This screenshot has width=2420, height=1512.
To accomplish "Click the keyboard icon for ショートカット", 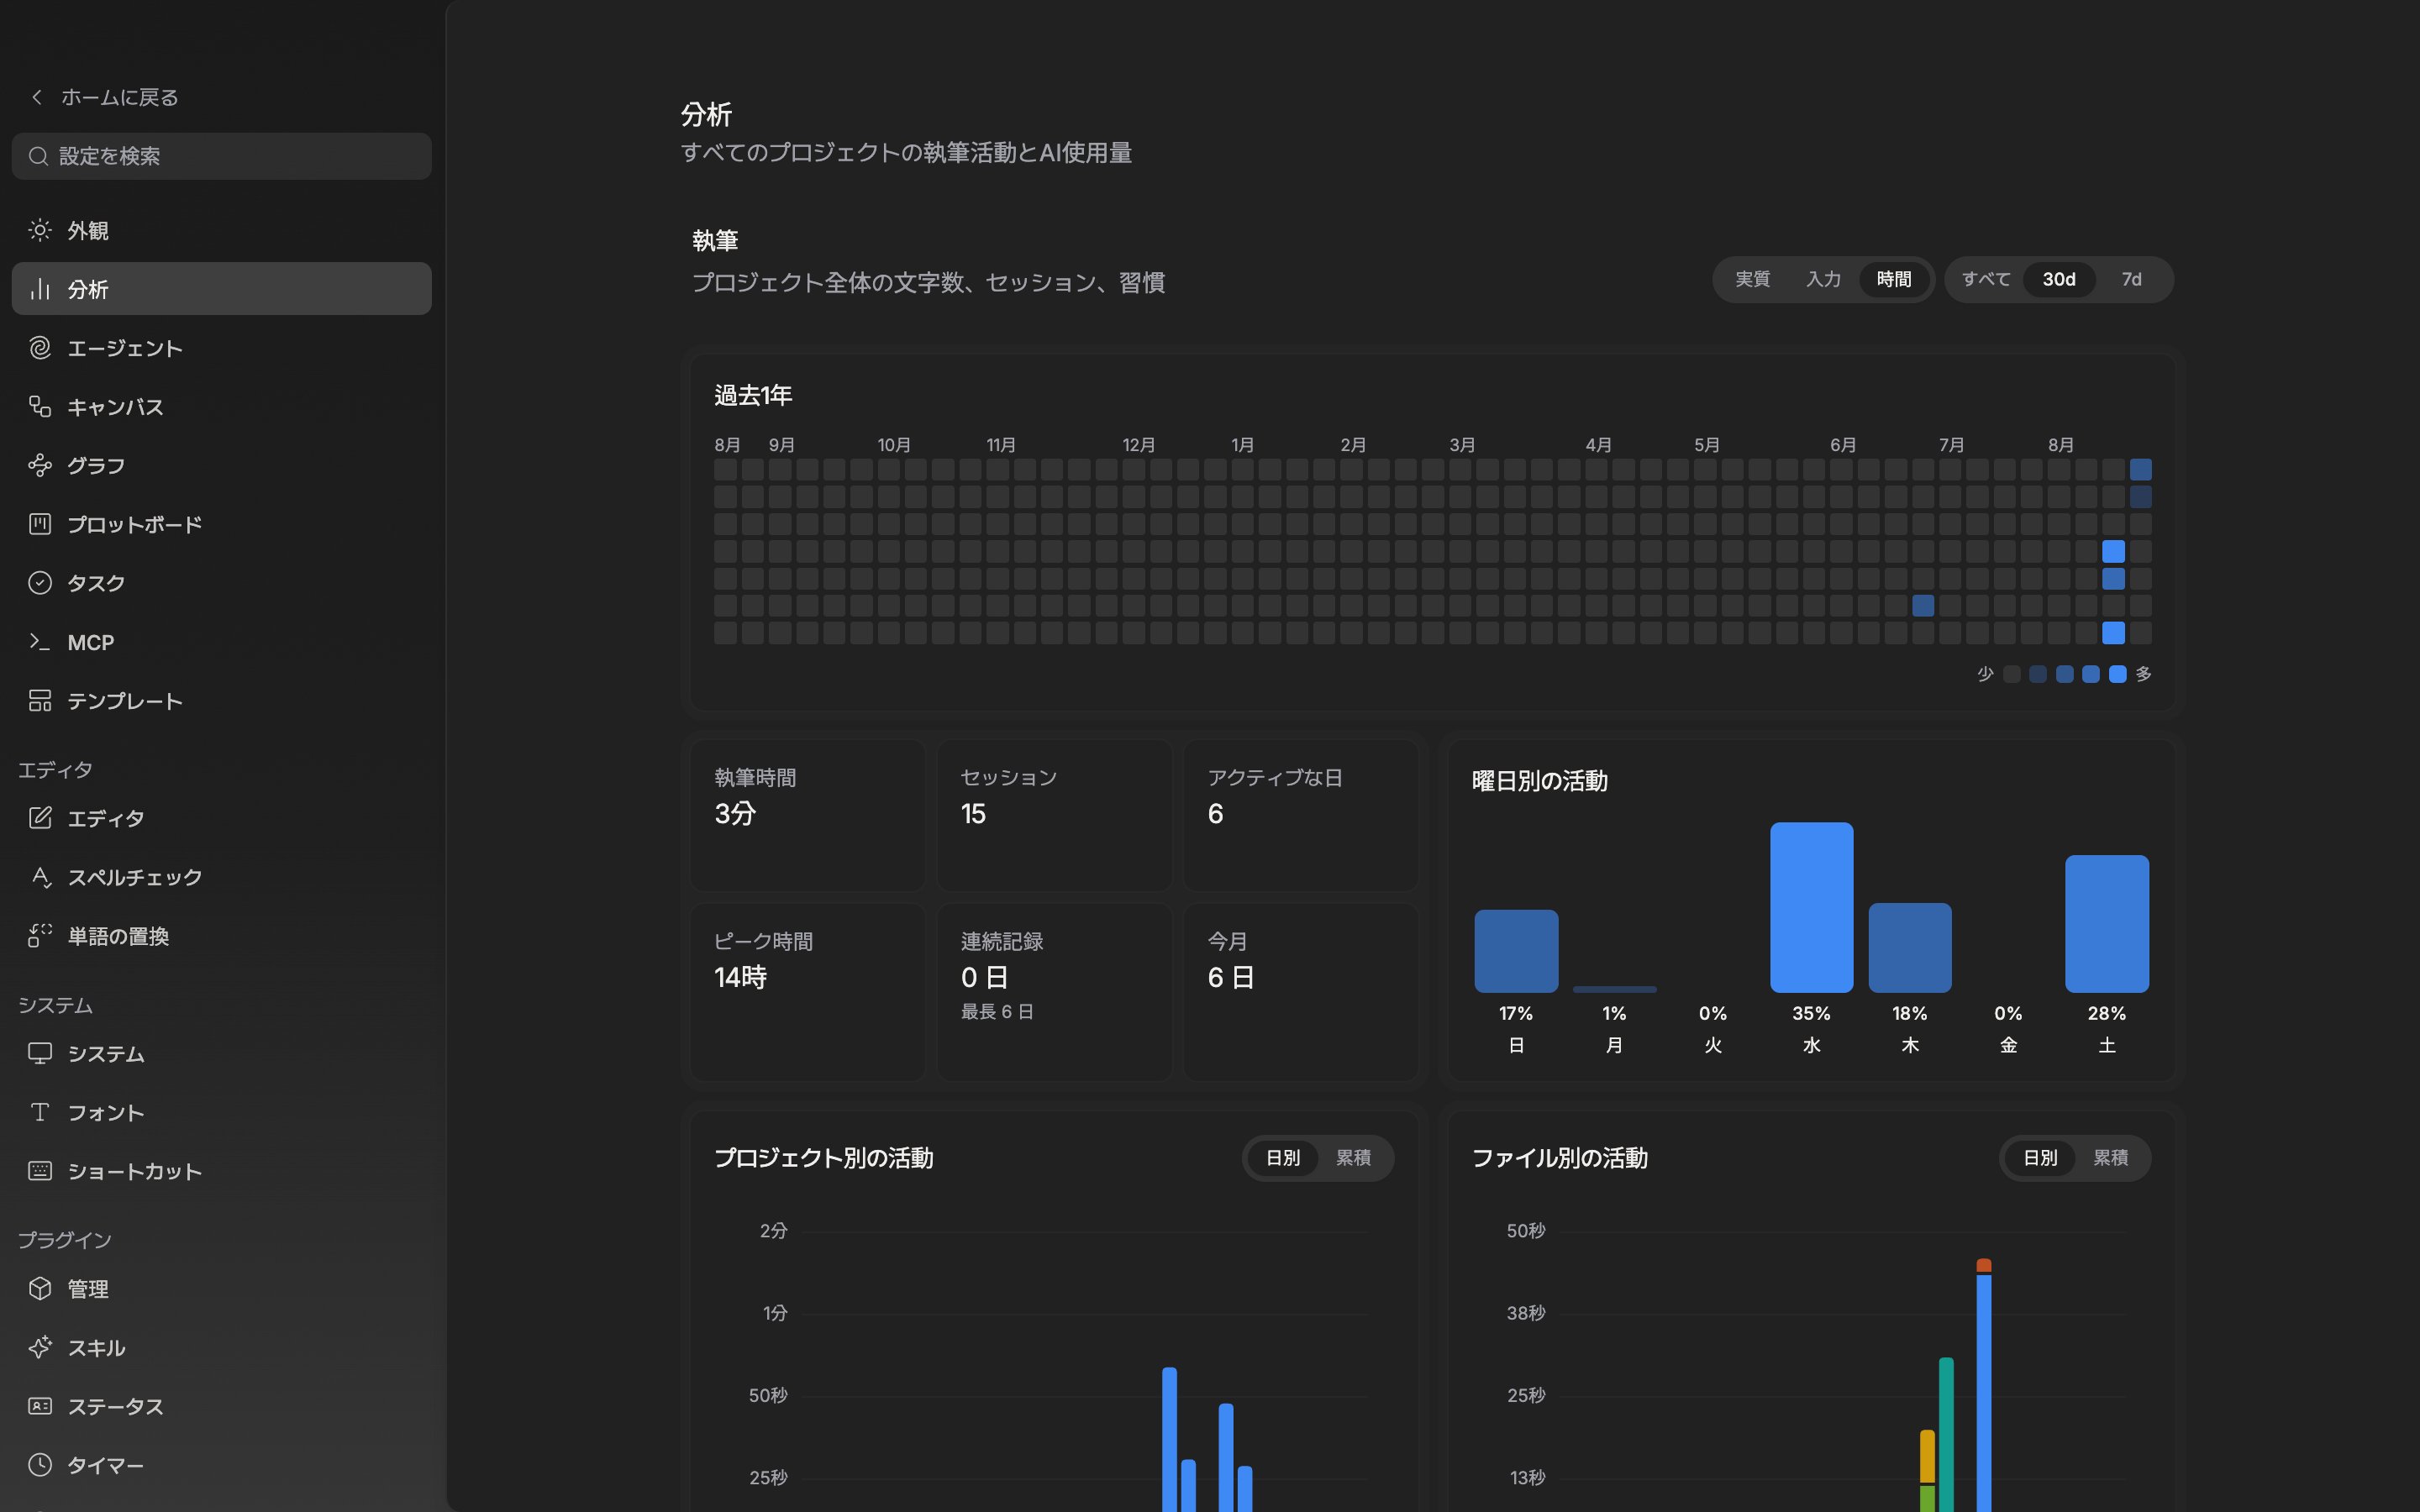I will 40,1171.
